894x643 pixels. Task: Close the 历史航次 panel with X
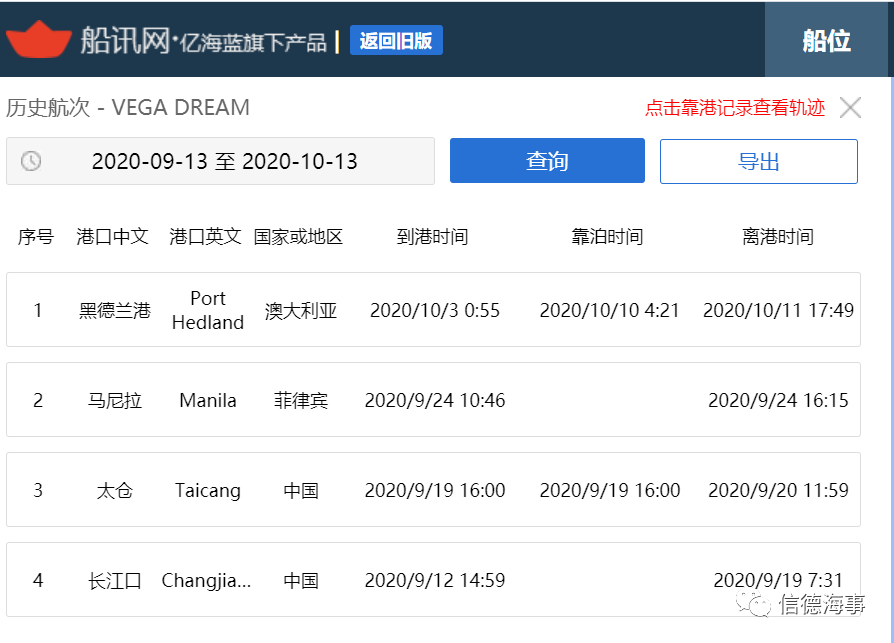click(850, 107)
